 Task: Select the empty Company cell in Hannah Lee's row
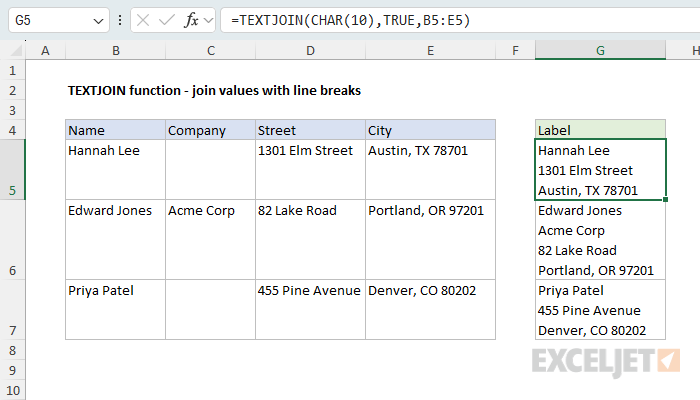point(211,170)
